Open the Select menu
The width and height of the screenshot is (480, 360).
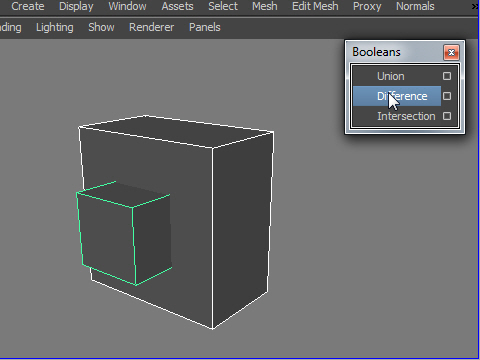(x=223, y=6)
